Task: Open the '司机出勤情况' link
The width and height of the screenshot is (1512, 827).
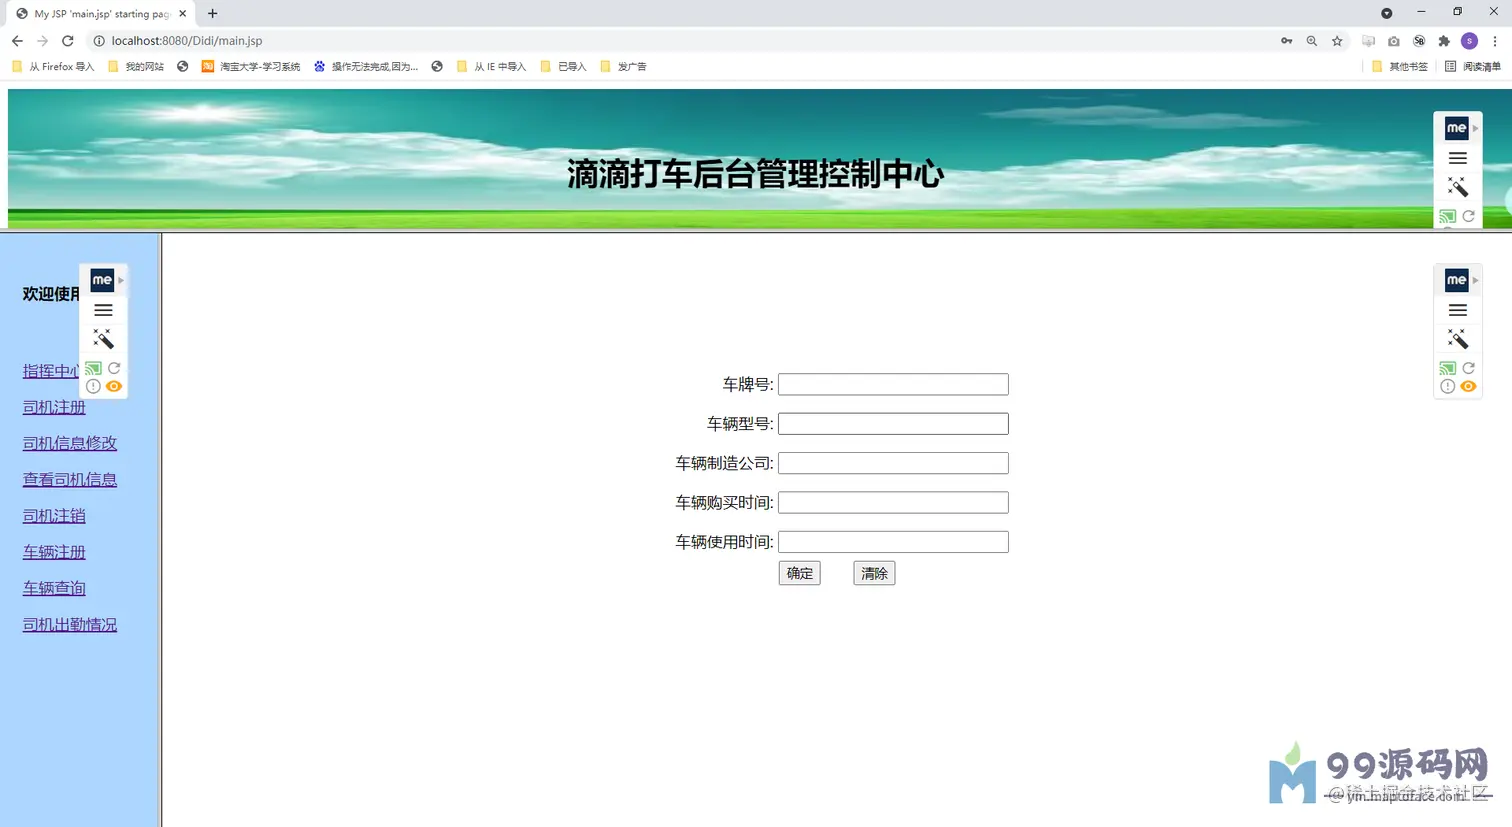Action: click(x=70, y=624)
